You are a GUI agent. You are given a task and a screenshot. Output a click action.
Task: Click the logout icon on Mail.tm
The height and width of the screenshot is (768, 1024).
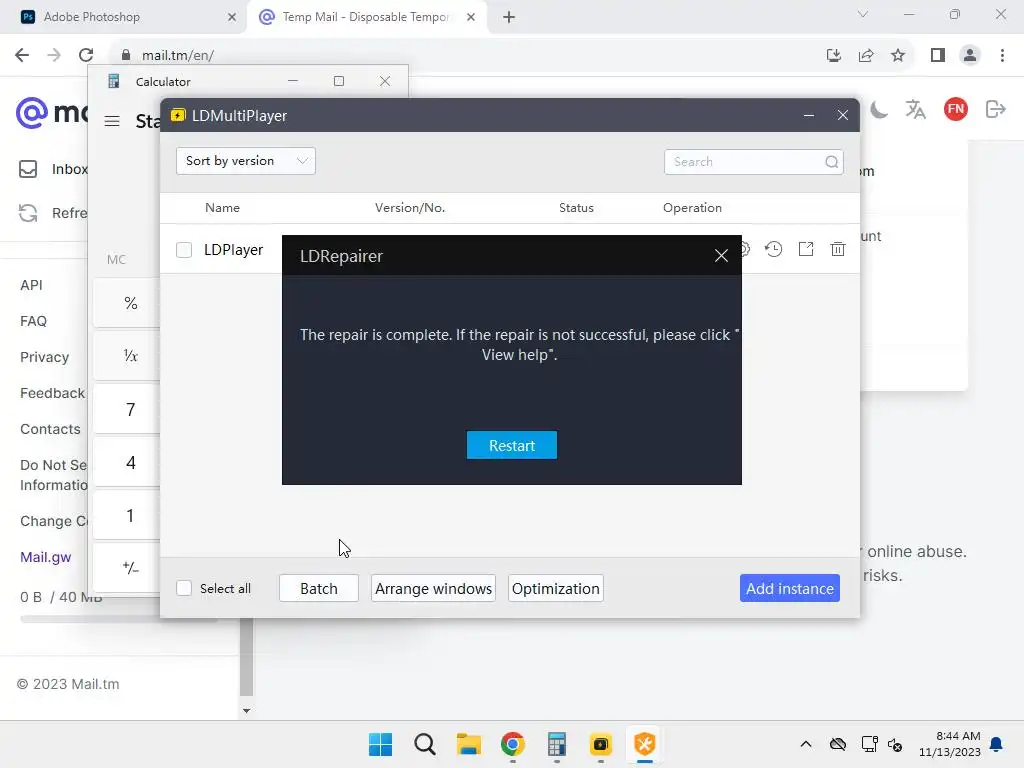(995, 109)
